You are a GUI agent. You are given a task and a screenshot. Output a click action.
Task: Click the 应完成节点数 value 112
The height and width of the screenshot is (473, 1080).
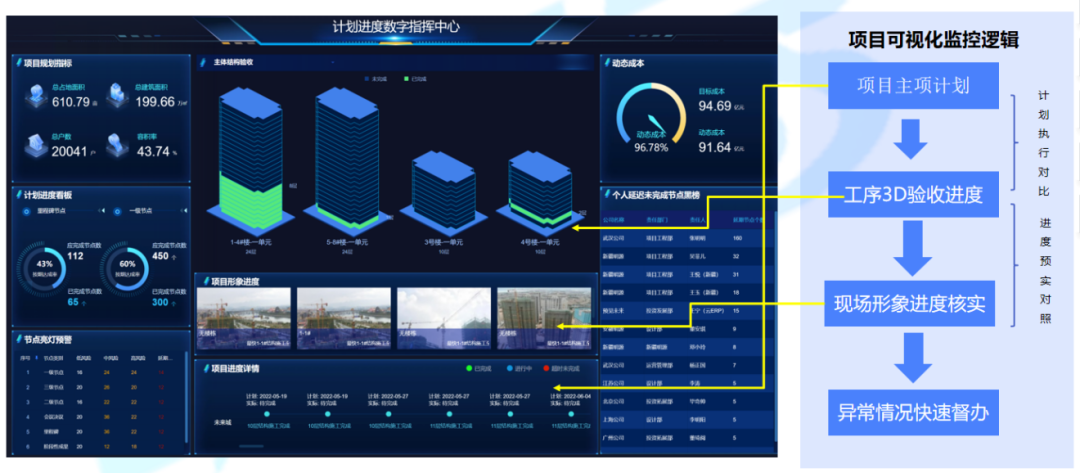point(75,256)
